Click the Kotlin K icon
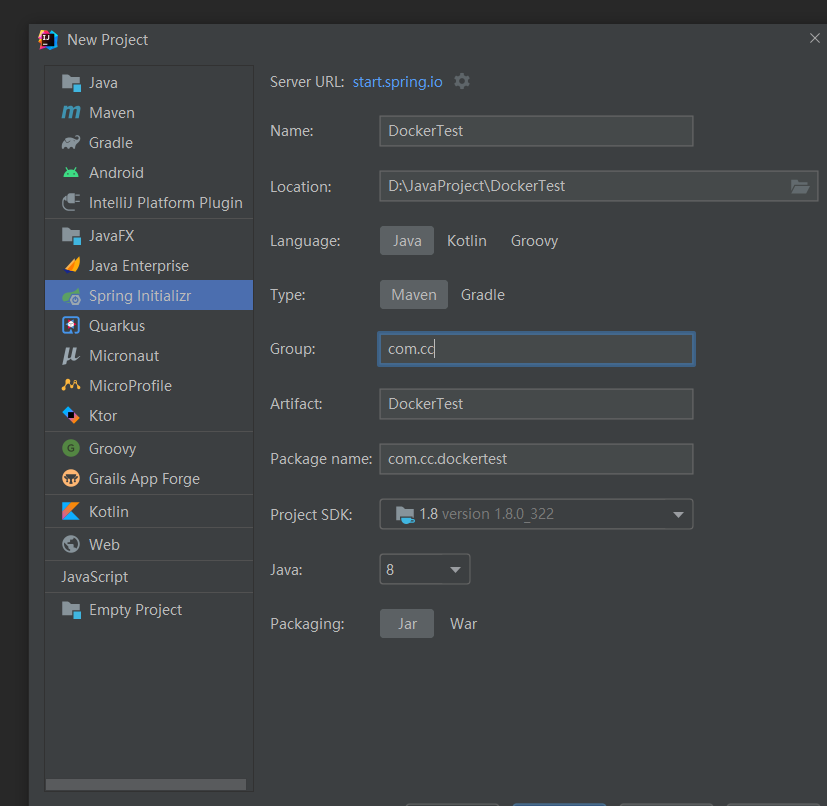Screen dimensions: 827x806 (71, 511)
